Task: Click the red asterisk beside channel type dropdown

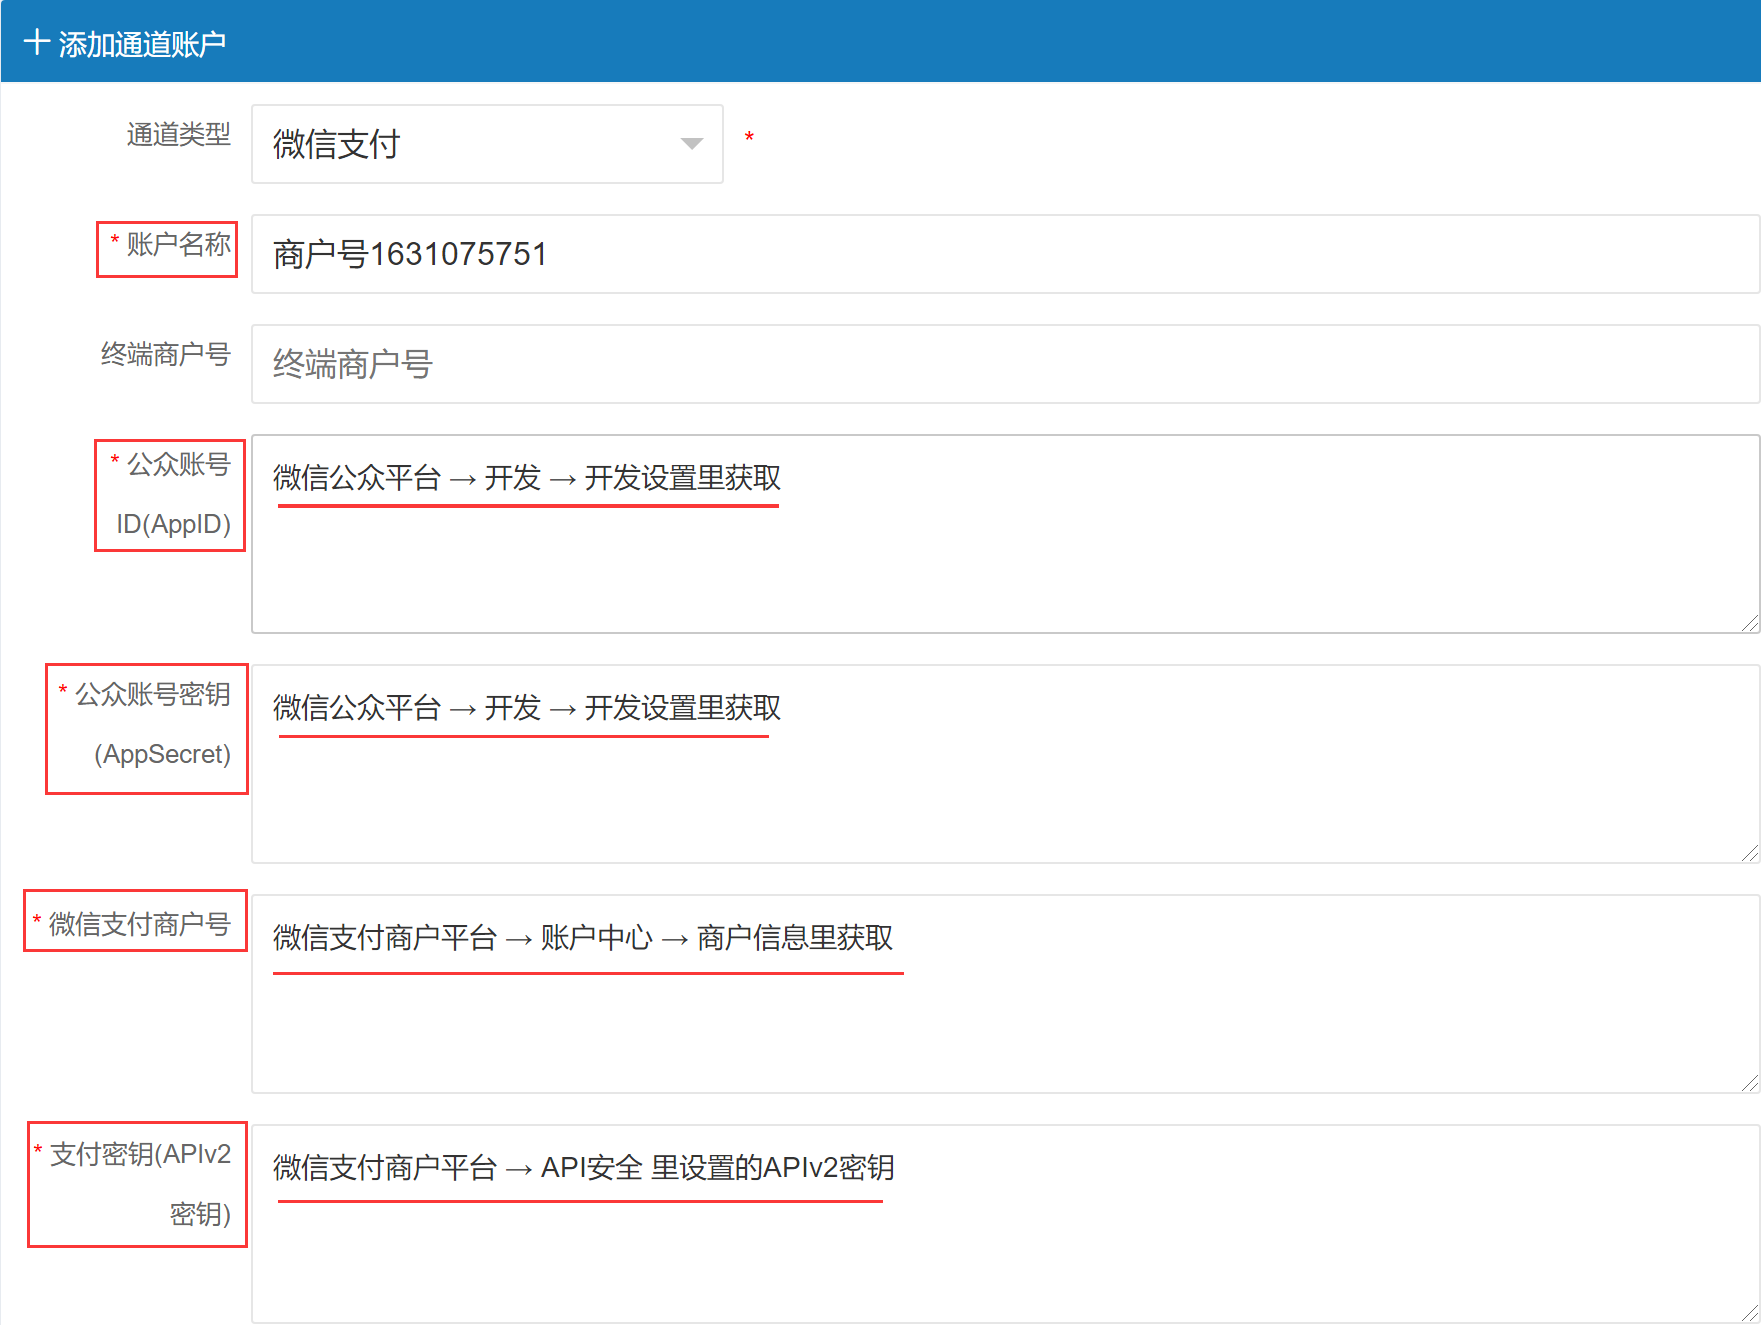Action: point(749,138)
